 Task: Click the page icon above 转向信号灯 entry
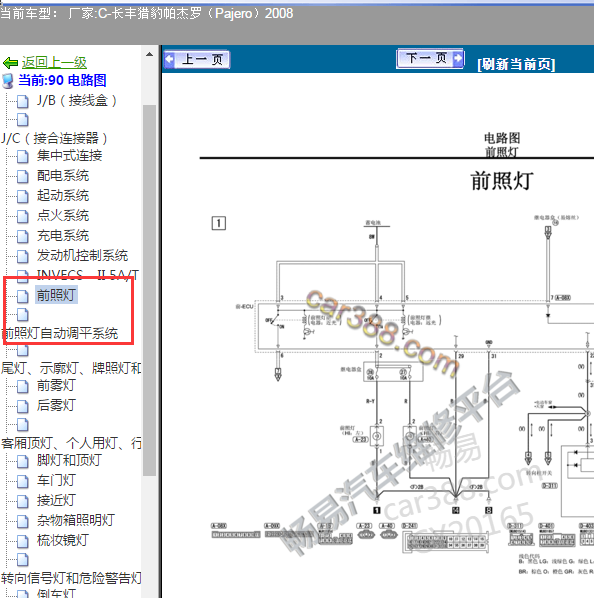[x=22, y=559]
